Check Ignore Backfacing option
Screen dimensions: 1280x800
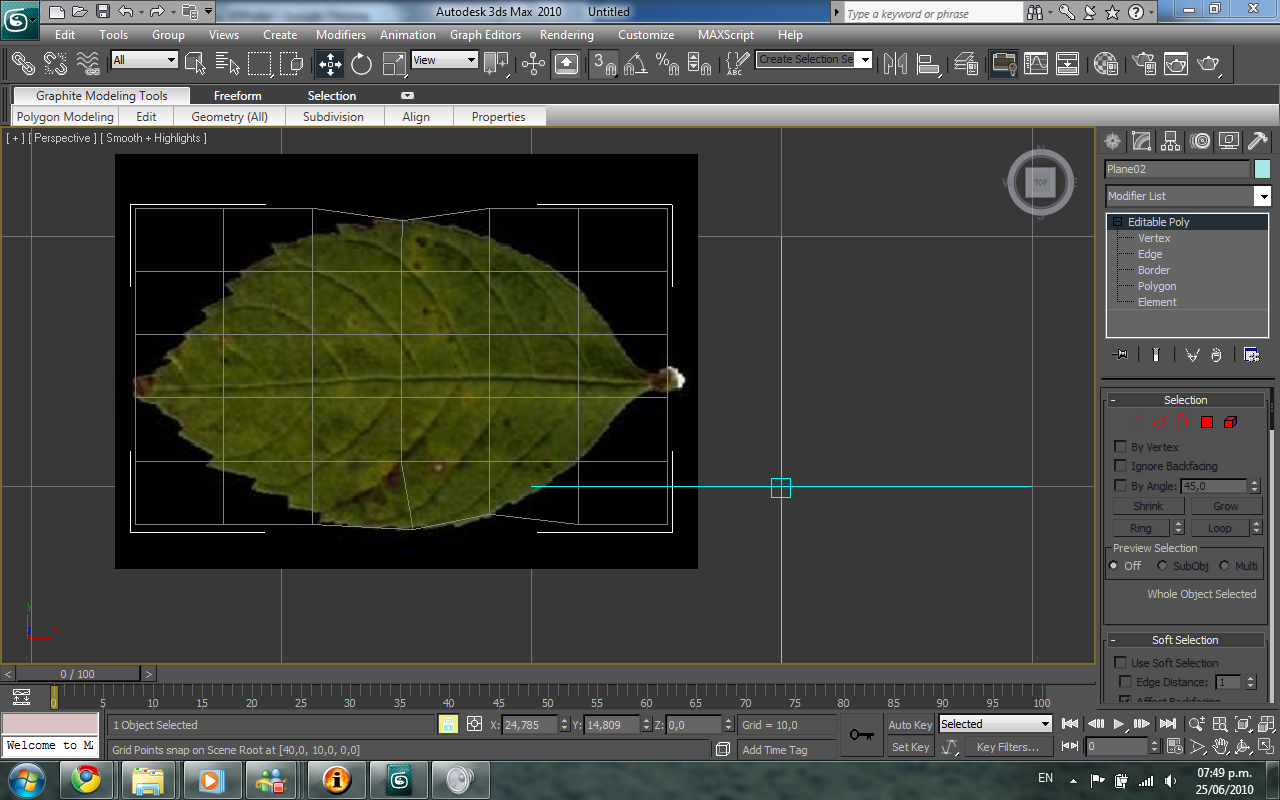(x=1120, y=466)
